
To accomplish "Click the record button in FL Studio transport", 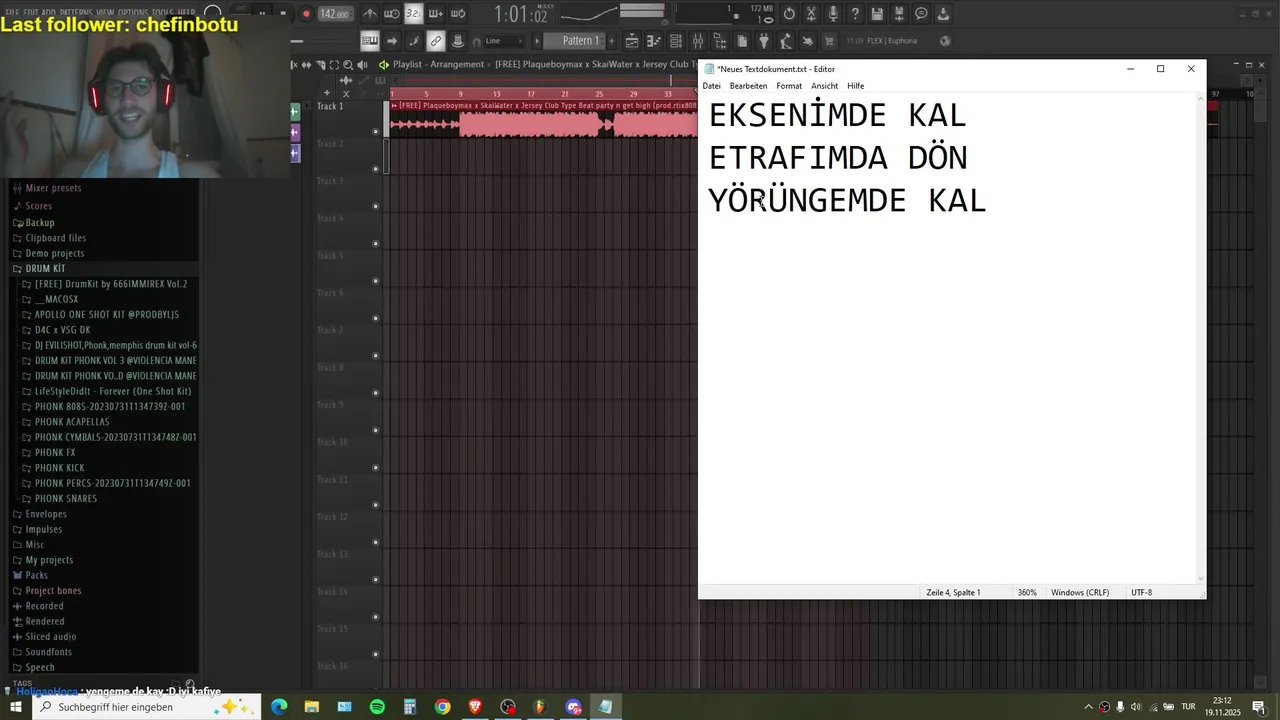I will 307,14.
